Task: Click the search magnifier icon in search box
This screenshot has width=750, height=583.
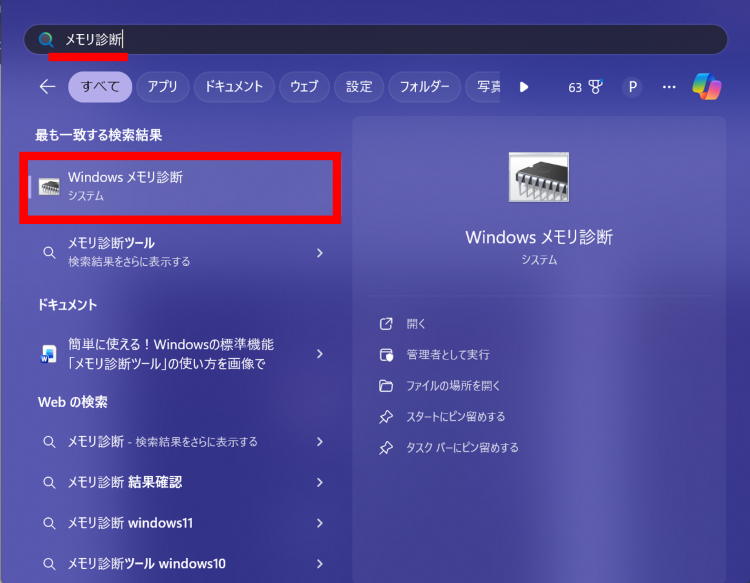Action: pos(46,39)
